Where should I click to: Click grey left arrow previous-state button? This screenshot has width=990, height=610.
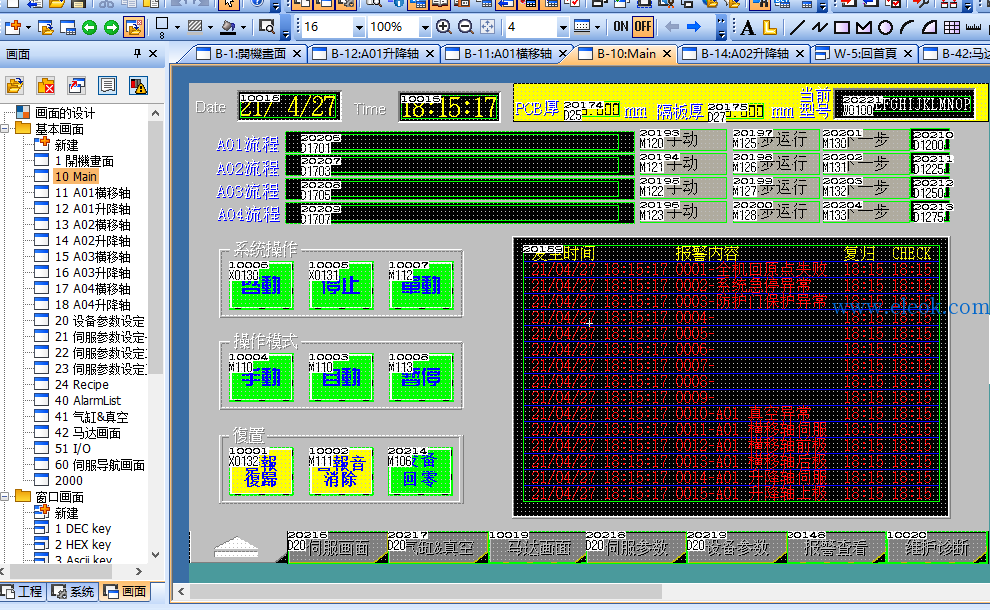672,27
